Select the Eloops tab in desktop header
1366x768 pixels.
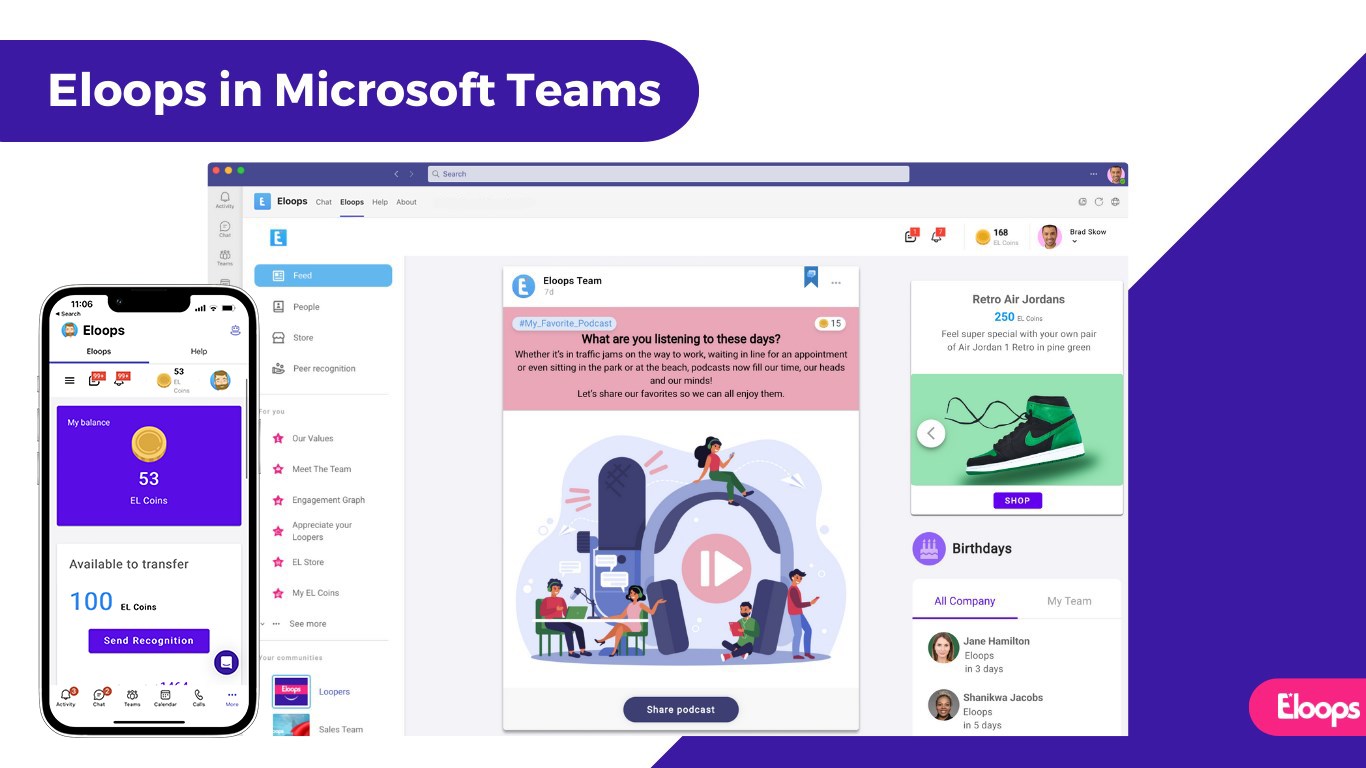(x=352, y=202)
